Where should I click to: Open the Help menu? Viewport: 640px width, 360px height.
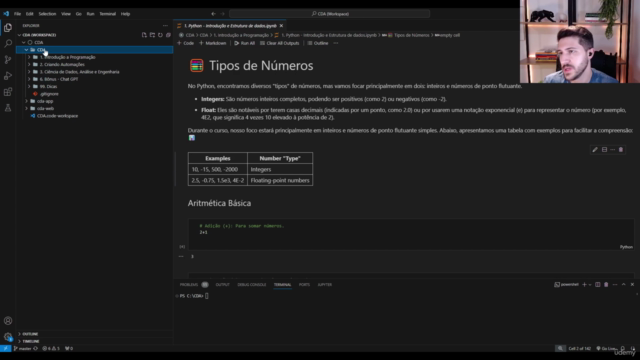125,14
